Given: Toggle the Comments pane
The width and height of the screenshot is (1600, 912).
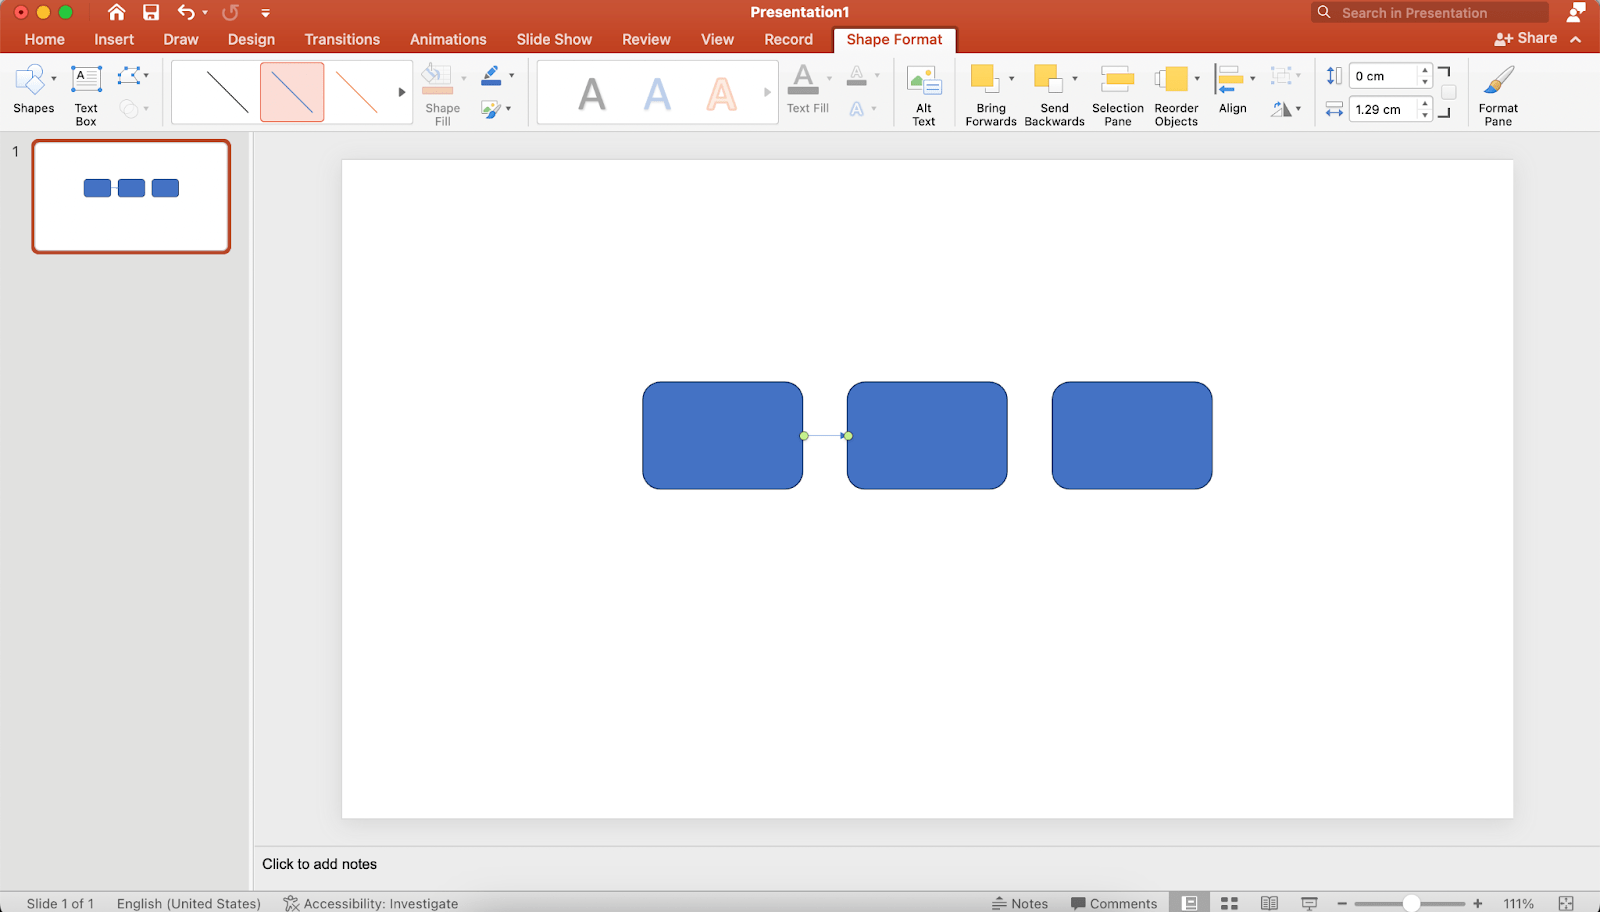Looking at the screenshot, I should [1113, 902].
